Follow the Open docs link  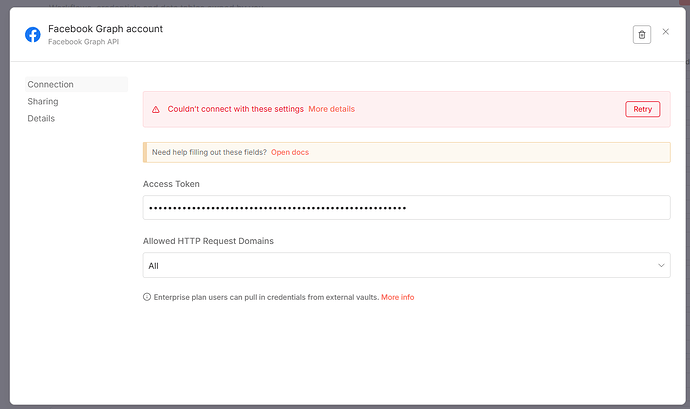pyautogui.click(x=290, y=152)
